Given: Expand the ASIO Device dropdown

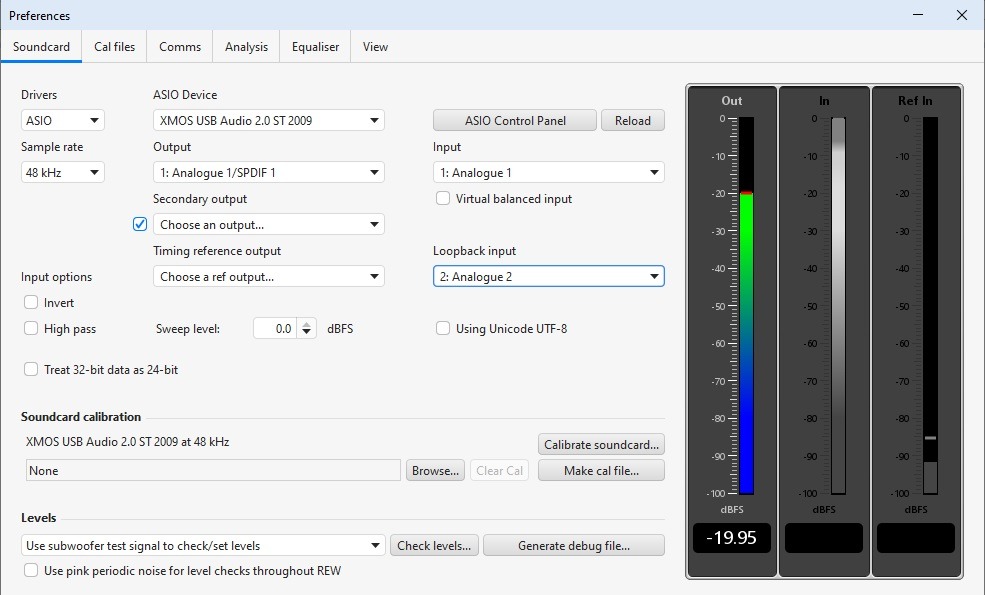Looking at the screenshot, I should (269, 120).
